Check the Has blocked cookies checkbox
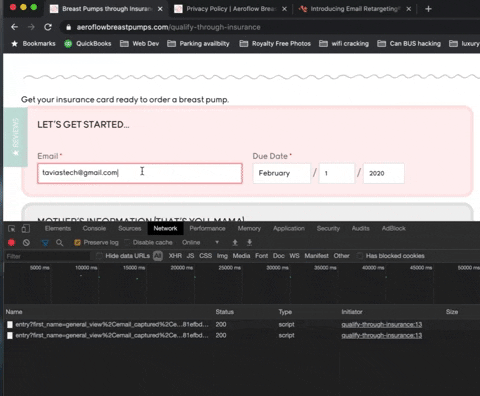 (x=360, y=256)
